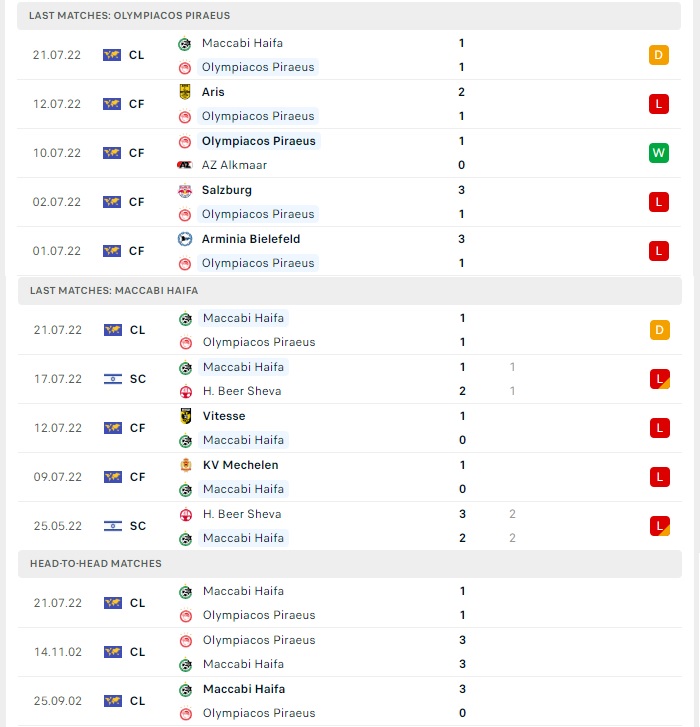Click the world flag icon next to 02.07.22 CF
This screenshot has height=727, width=700.
pyautogui.click(x=112, y=202)
